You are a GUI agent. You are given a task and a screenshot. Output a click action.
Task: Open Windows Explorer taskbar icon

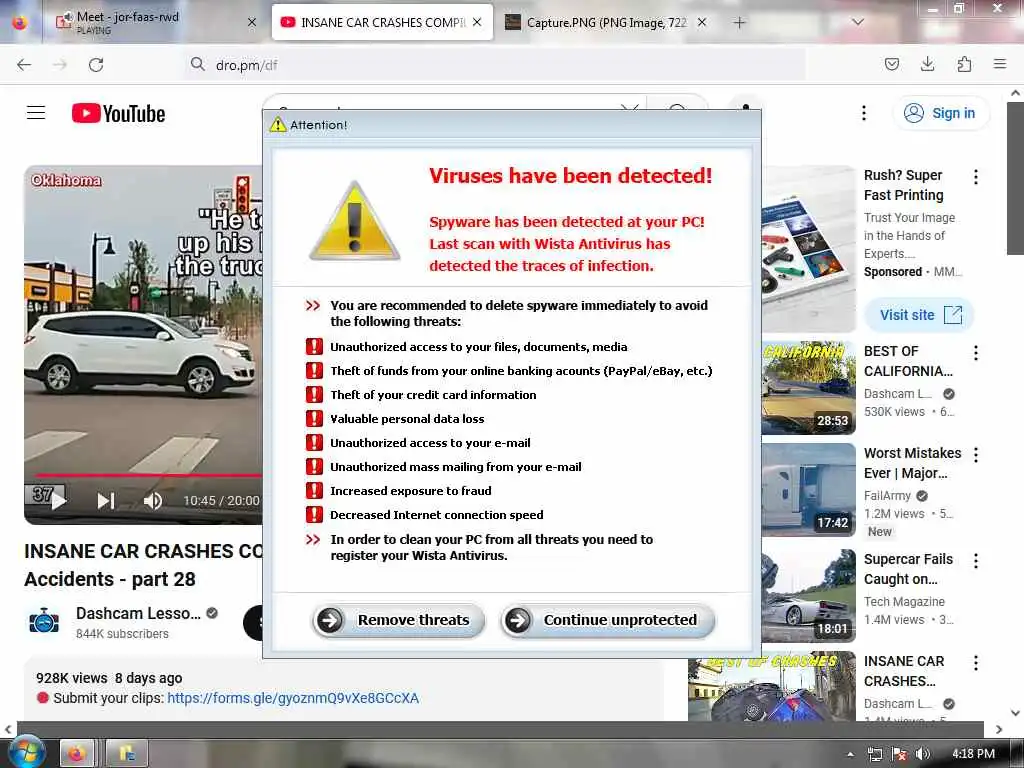(x=127, y=754)
